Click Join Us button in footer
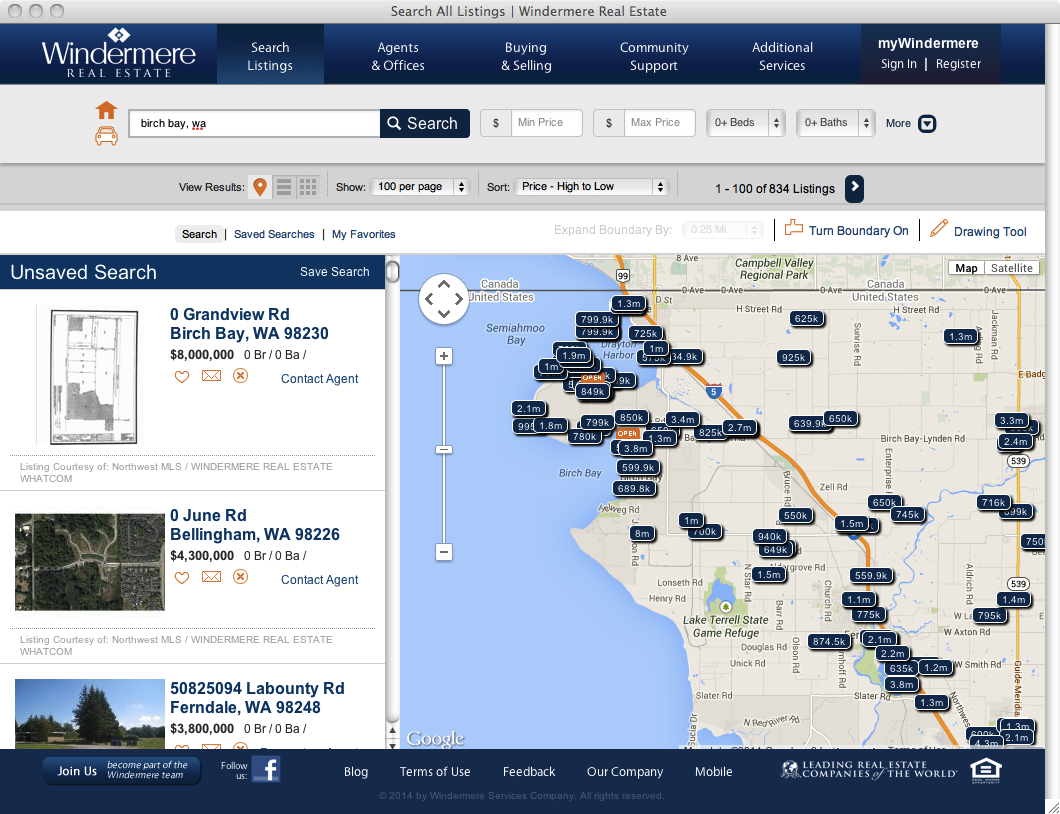1060x814 pixels. [x=122, y=771]
